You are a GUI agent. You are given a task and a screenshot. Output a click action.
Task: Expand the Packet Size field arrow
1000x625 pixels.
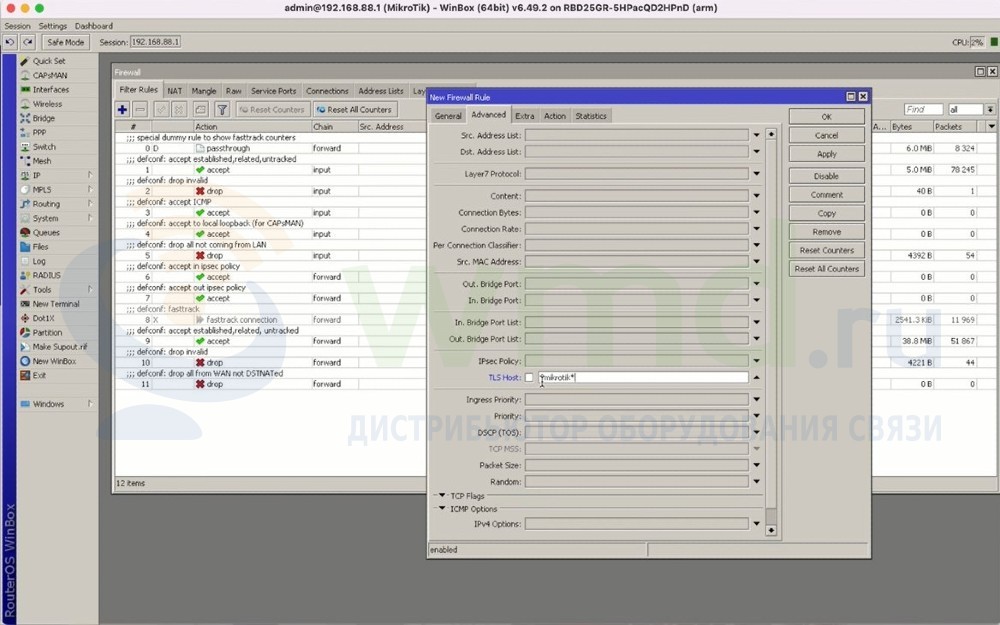coord(756,466)
